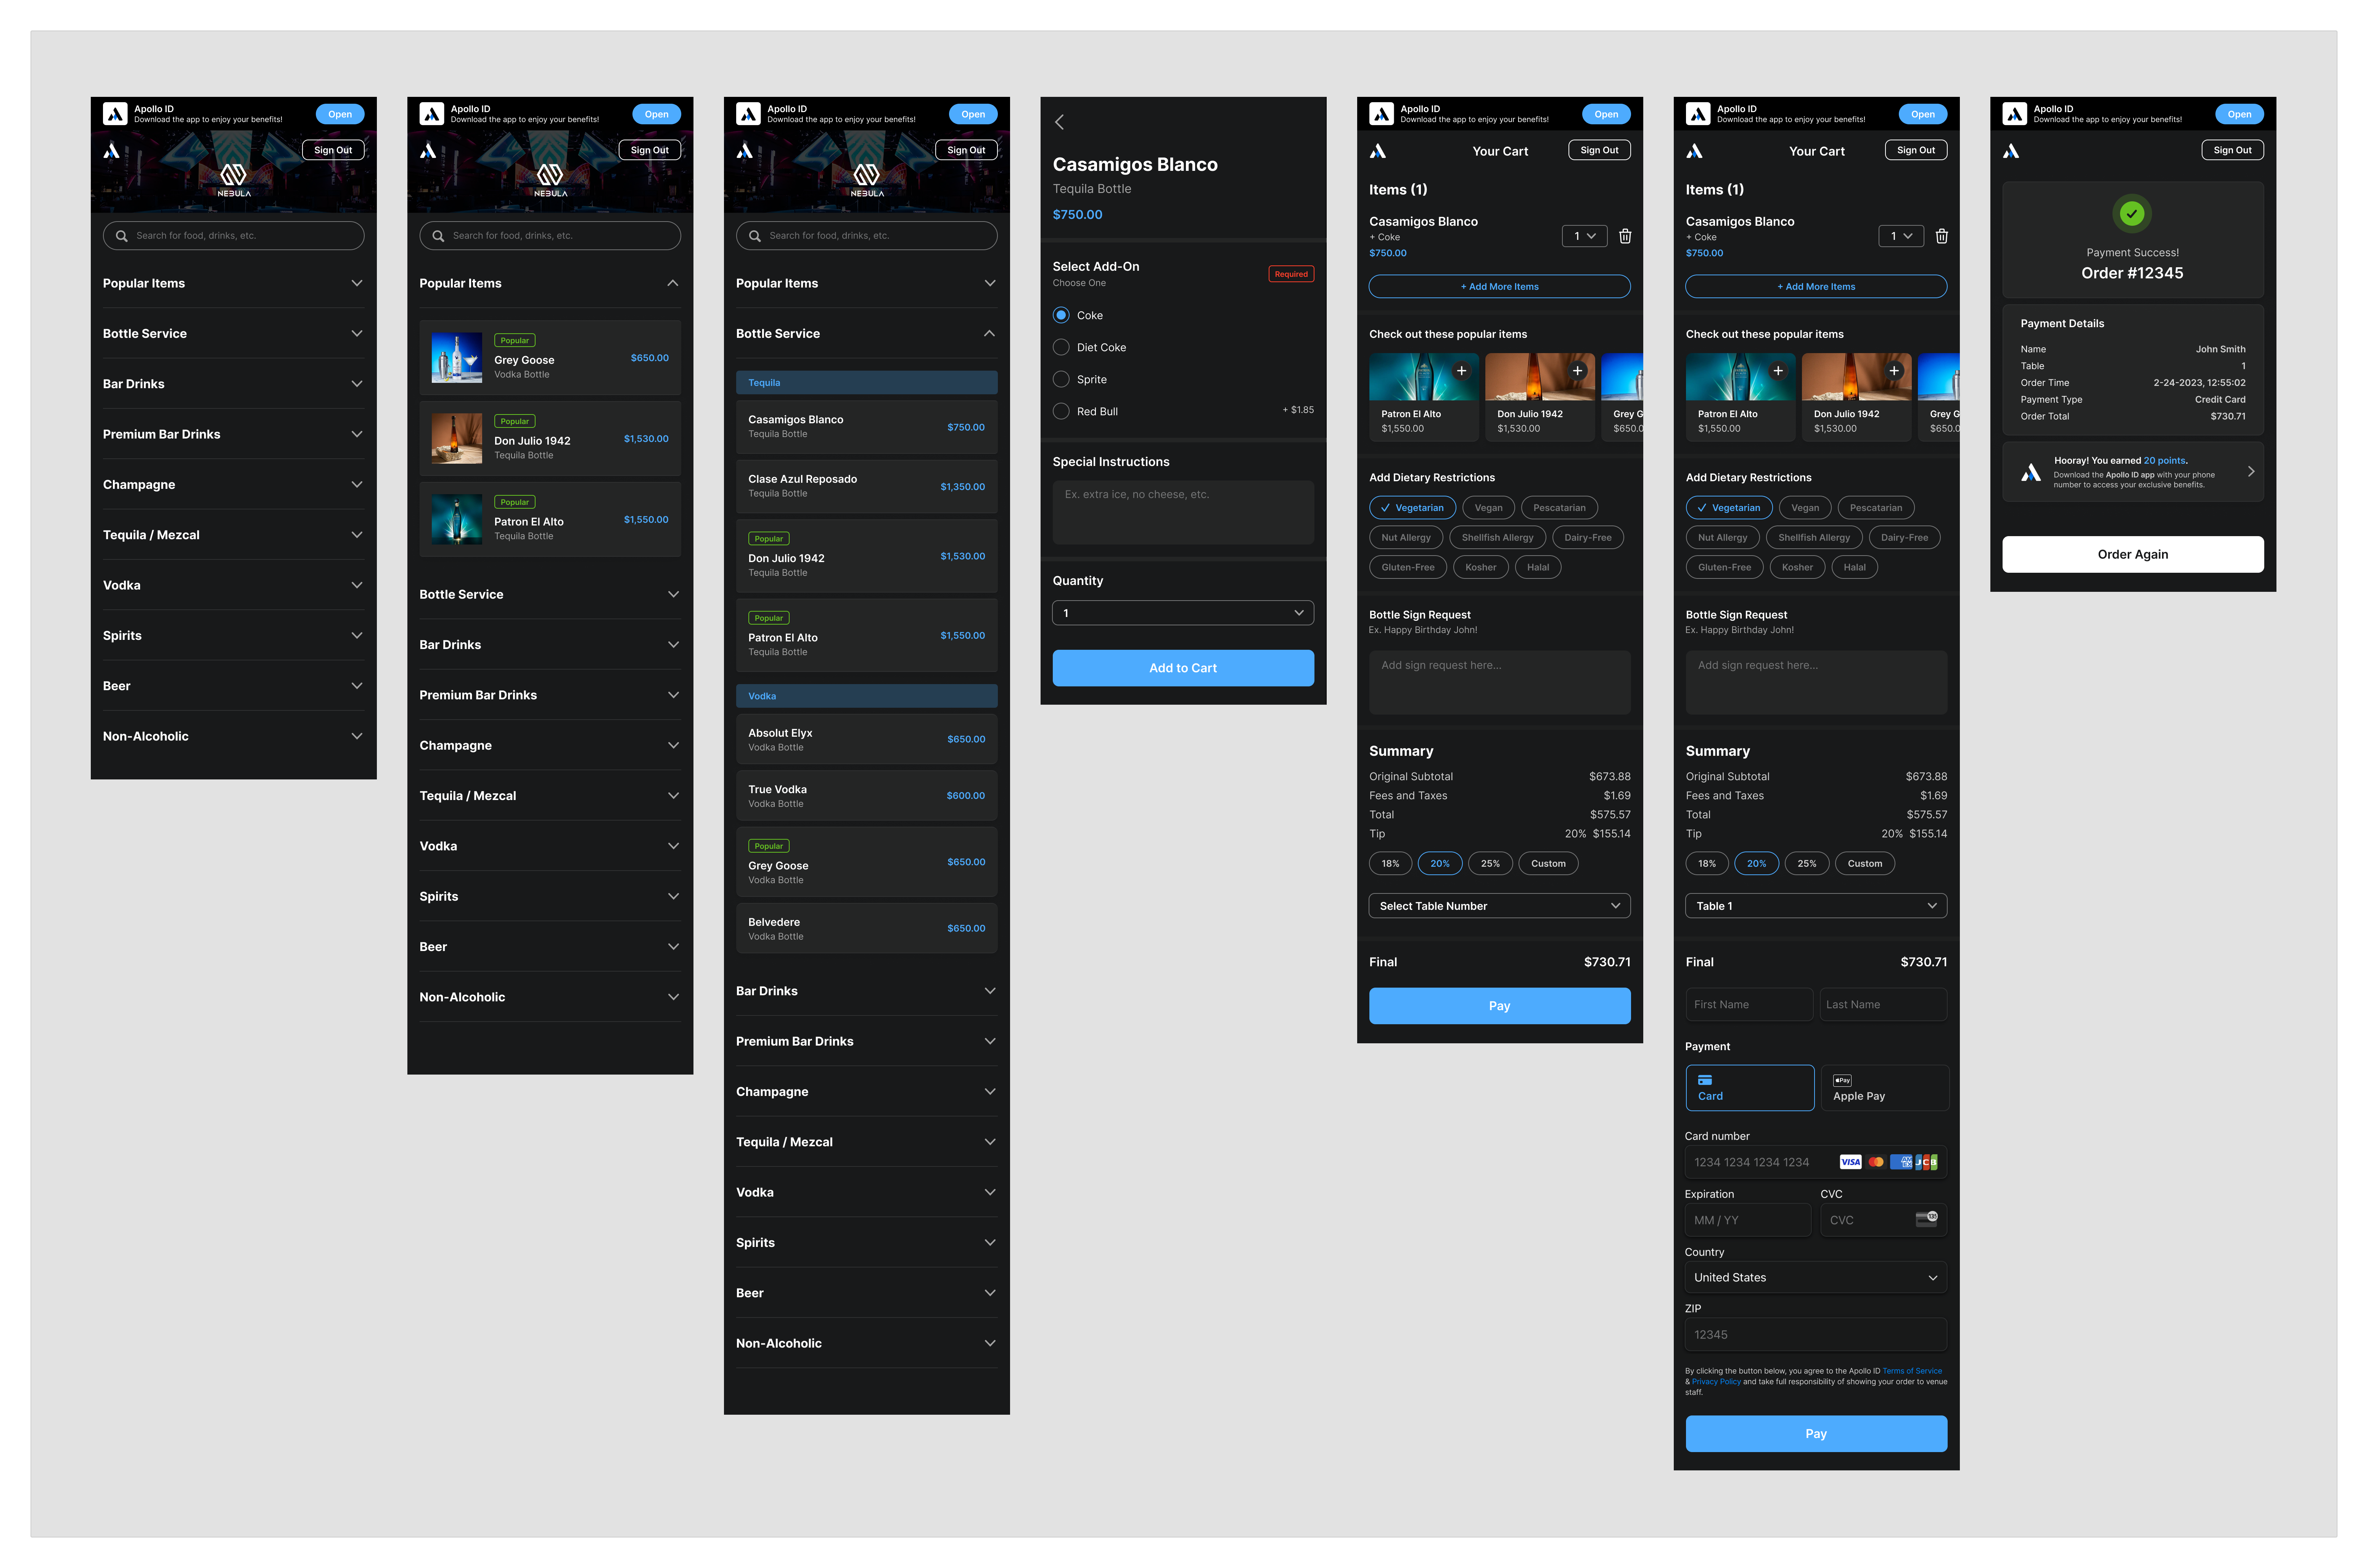The width and height of the screenshot is (2368, 1568).
Task: Click trash icon in cart showing Table 1
Action: coord(1941,236)
